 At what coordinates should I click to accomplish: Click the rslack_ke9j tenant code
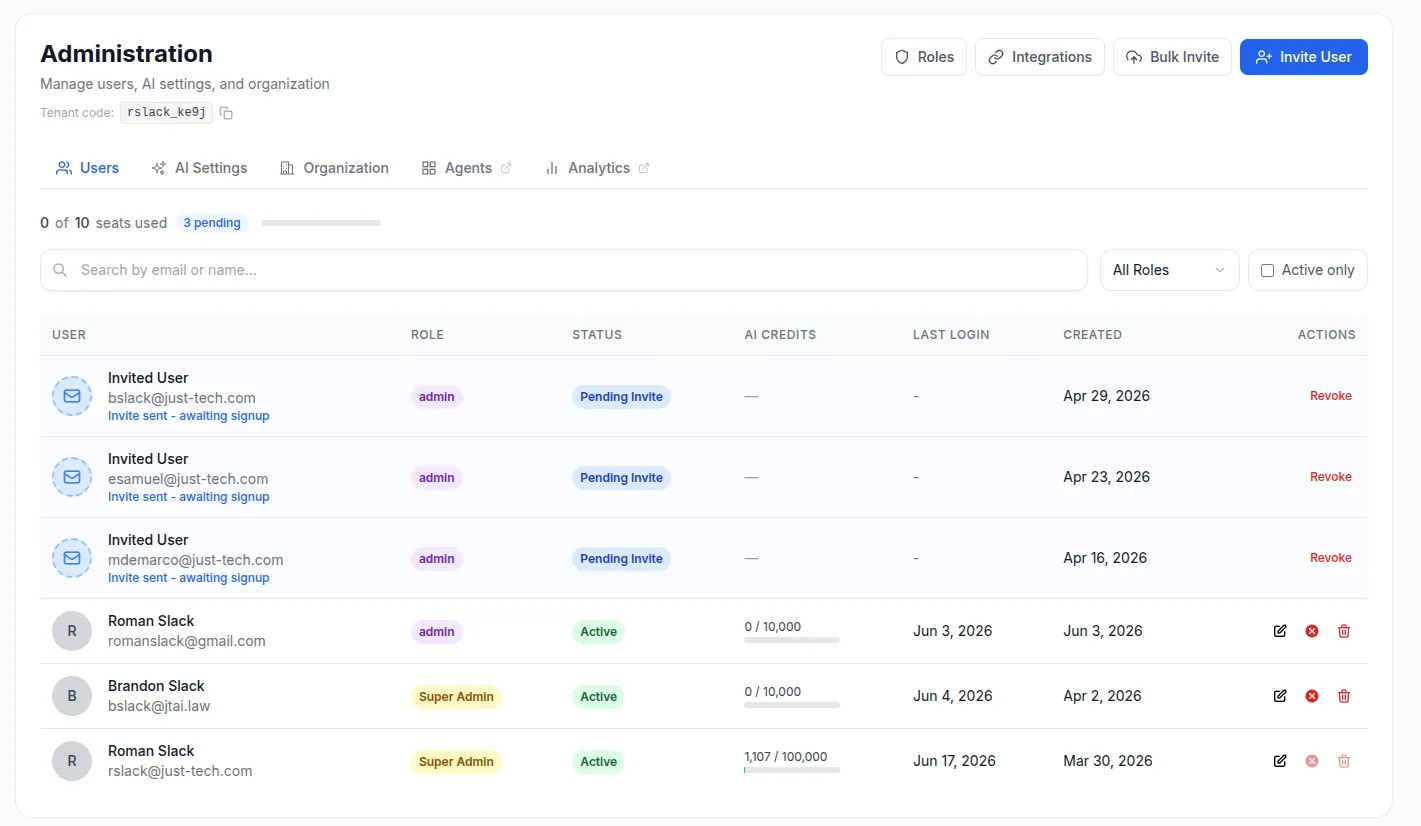pyautogui.click(x=166, y=113)
